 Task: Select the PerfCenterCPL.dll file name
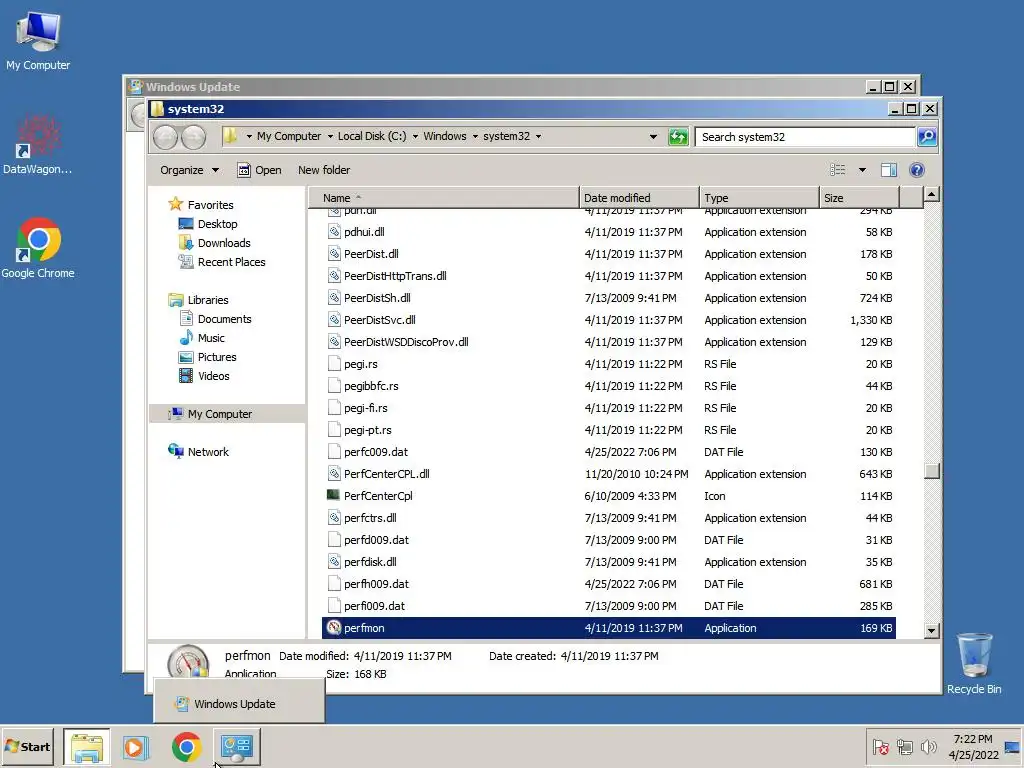coord(387,473)
